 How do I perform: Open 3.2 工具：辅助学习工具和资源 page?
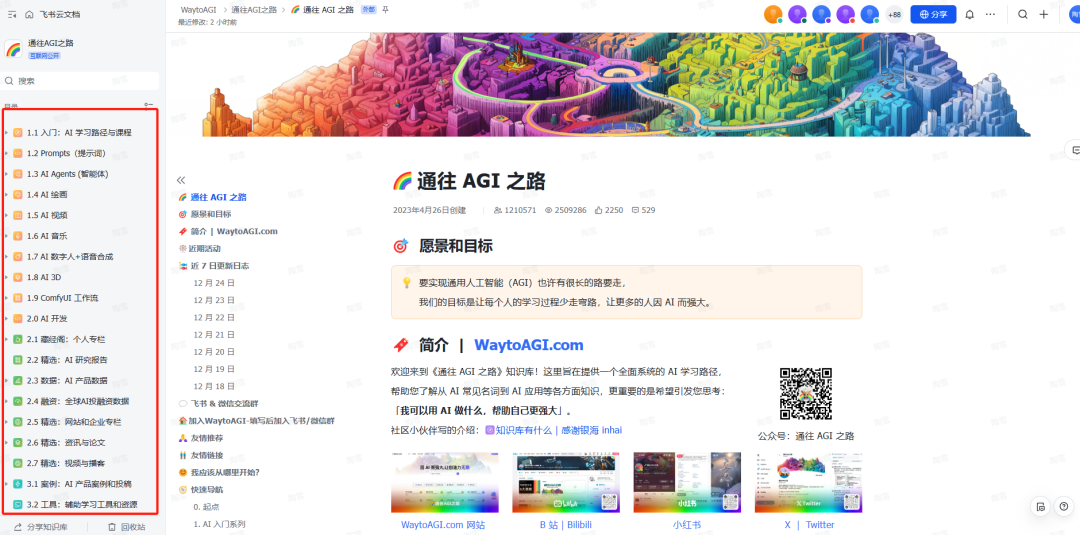coord(81,504)
